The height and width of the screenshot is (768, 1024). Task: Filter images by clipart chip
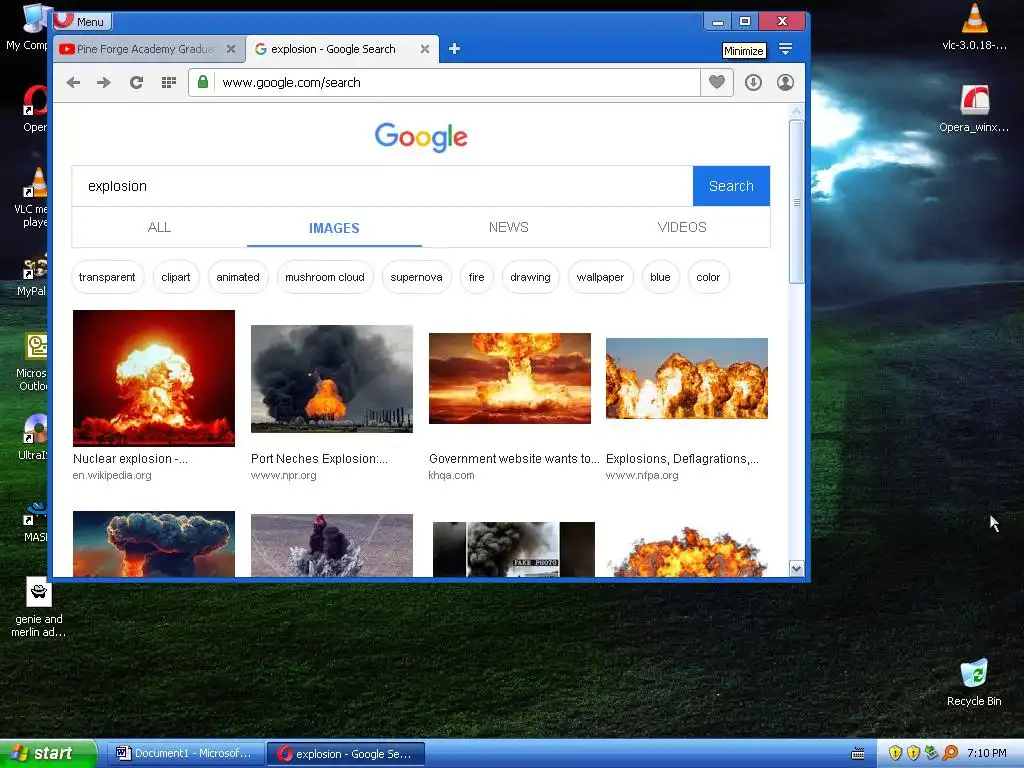pyautogui.click(x=176, y=277)
